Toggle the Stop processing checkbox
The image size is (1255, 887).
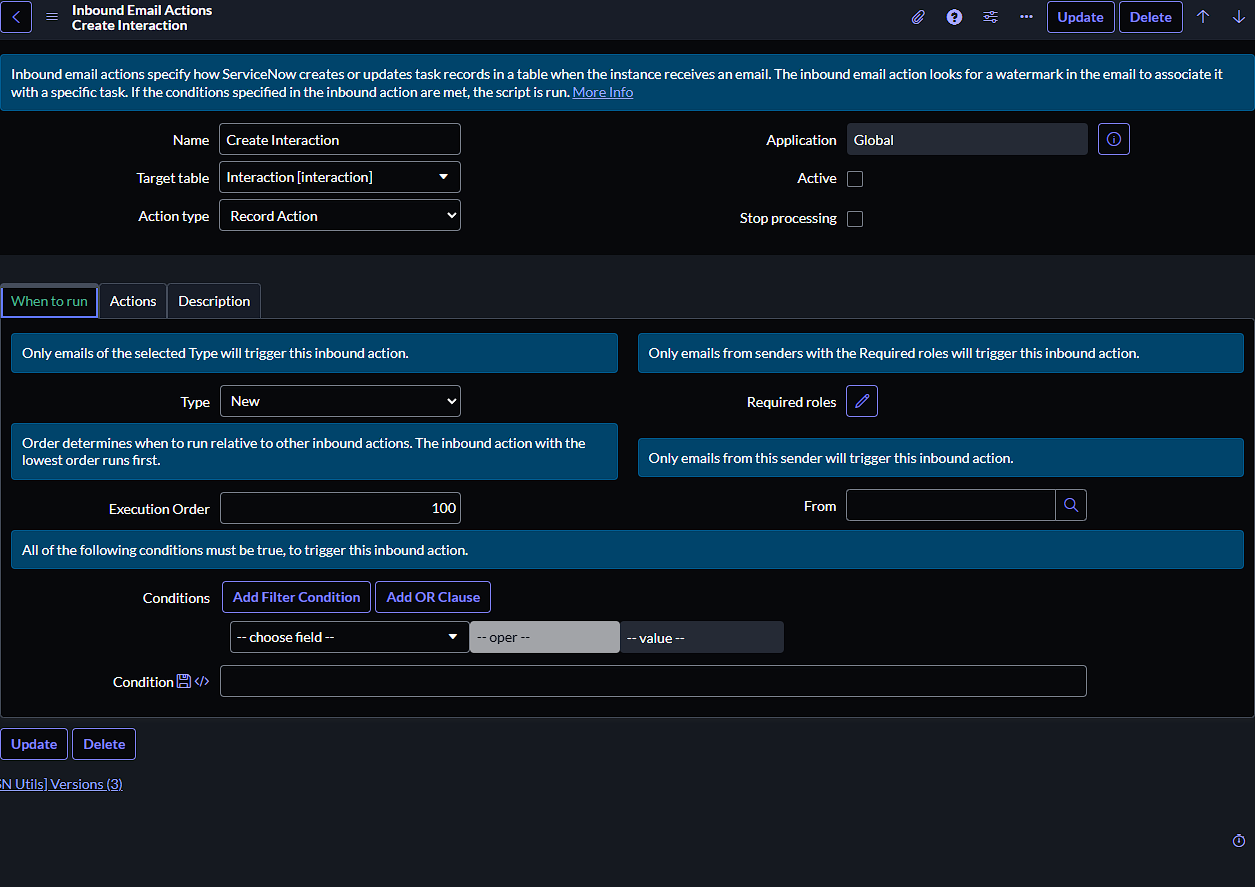coord(855,219)
